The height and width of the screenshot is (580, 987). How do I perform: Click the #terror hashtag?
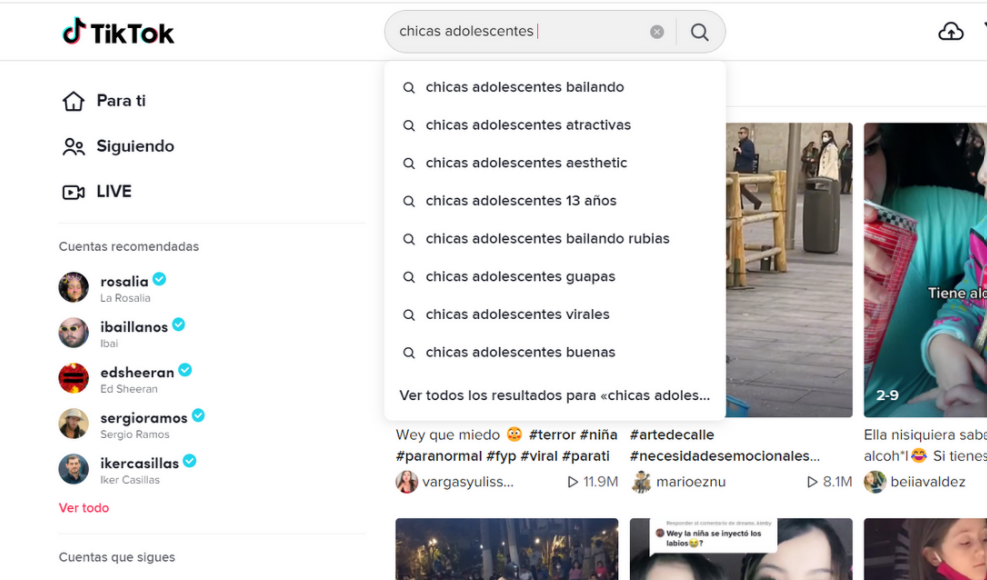click(551, 435)
